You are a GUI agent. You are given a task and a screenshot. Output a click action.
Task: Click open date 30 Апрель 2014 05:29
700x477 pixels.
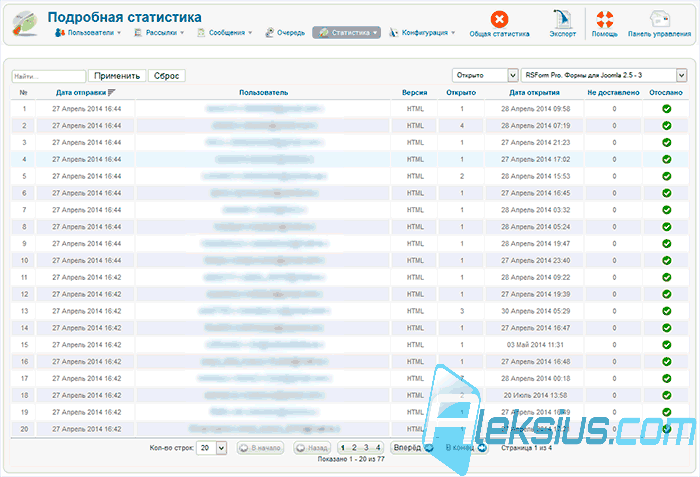coord(535,311)
